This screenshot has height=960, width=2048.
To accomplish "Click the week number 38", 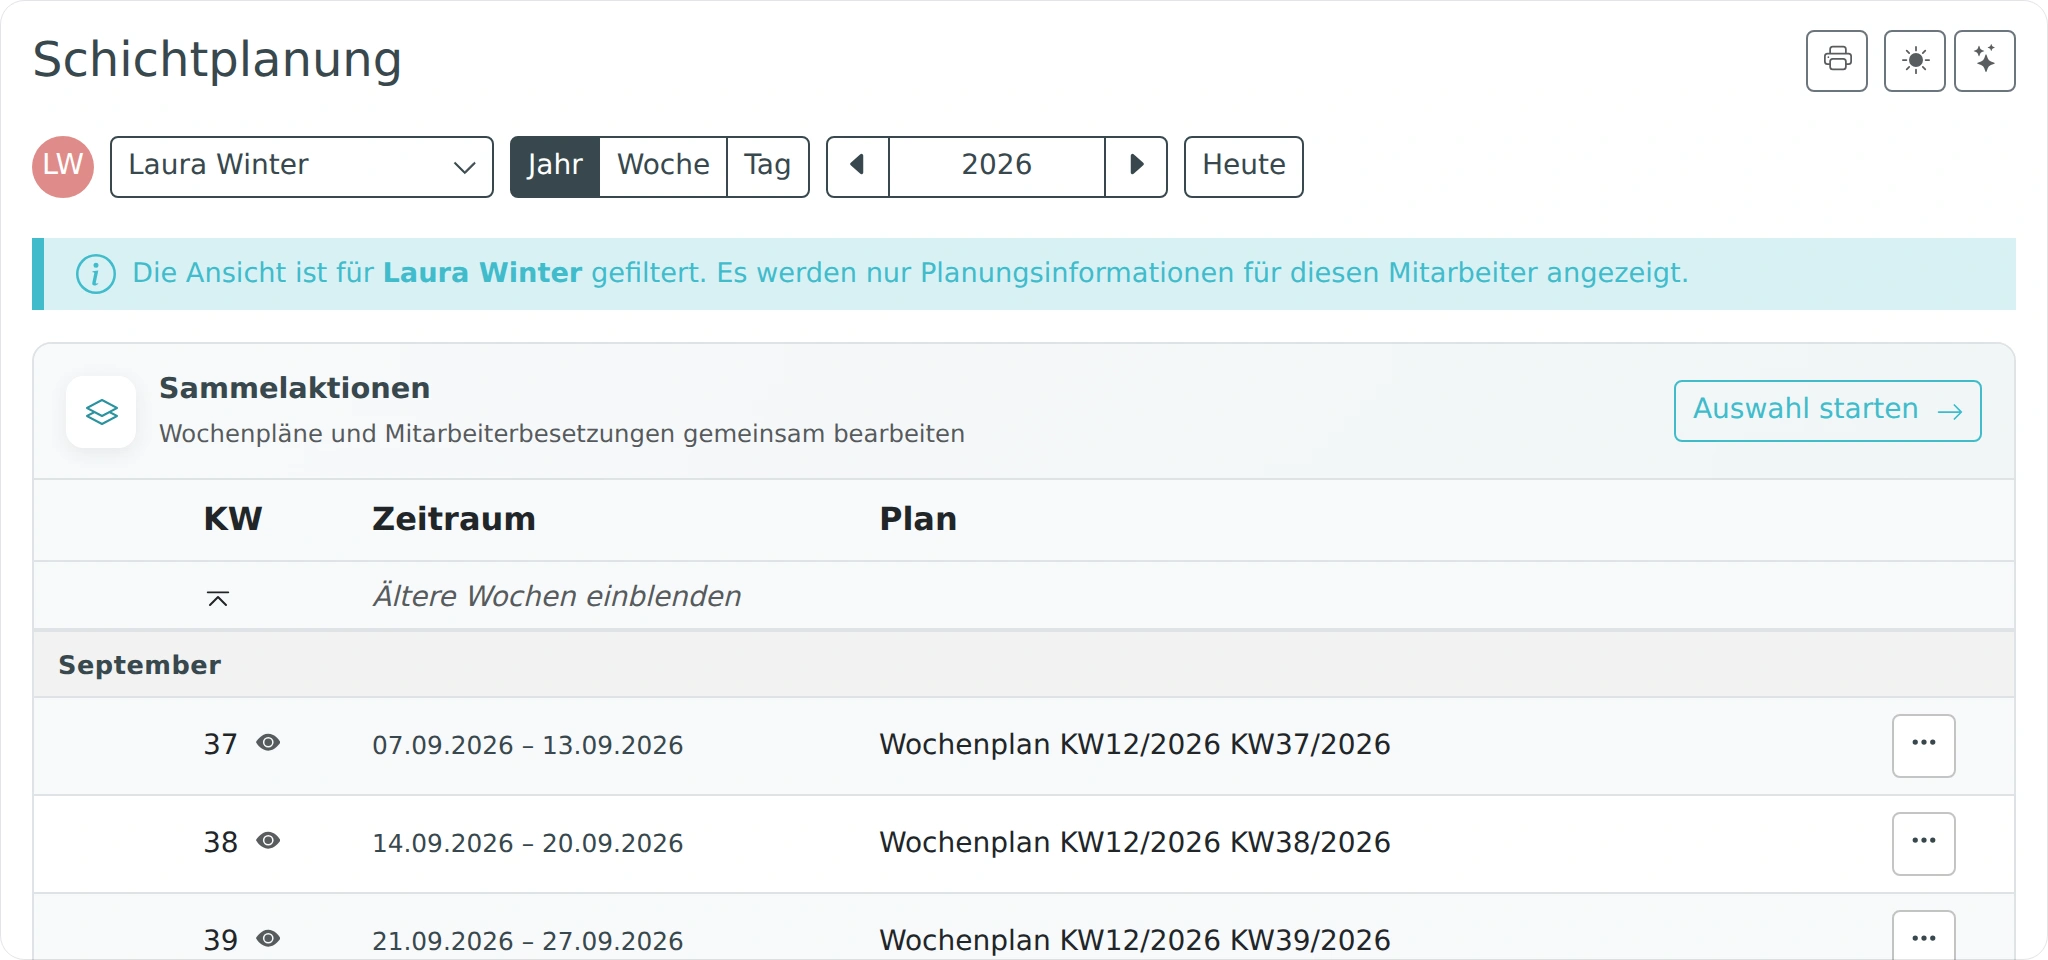I will [x=220, y=843].
